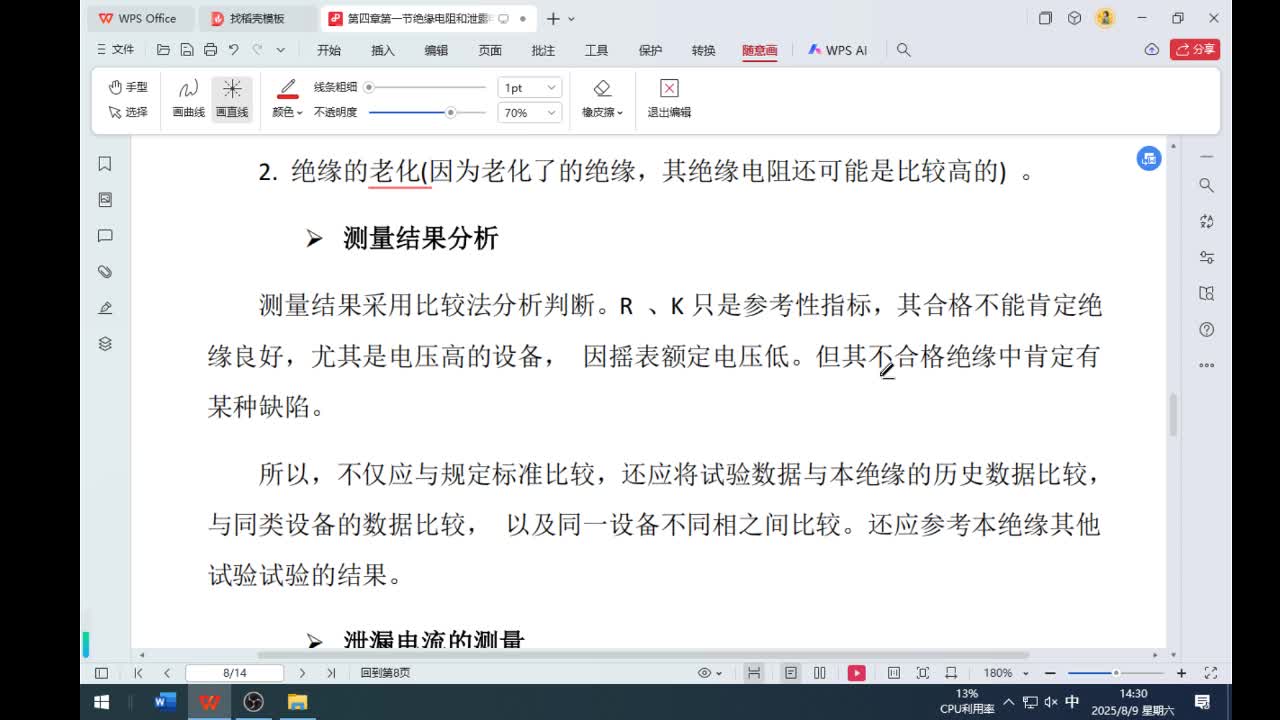Toggle single page view mode

[x=791, y=673]
